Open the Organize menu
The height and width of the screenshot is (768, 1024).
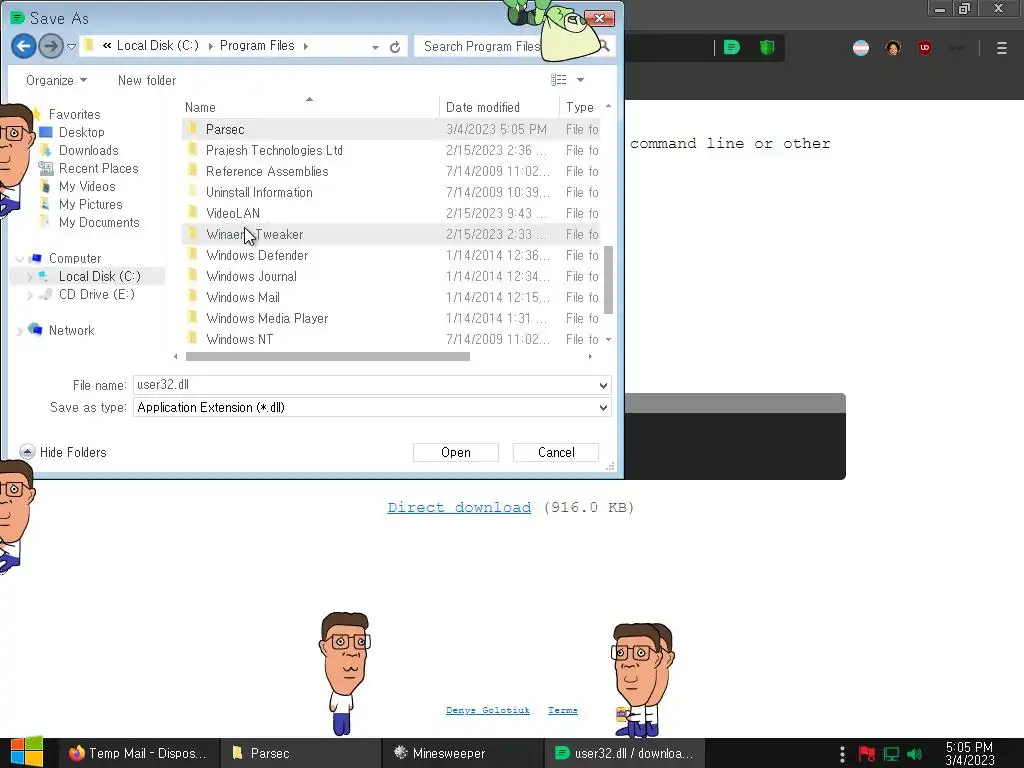point(56,80)
